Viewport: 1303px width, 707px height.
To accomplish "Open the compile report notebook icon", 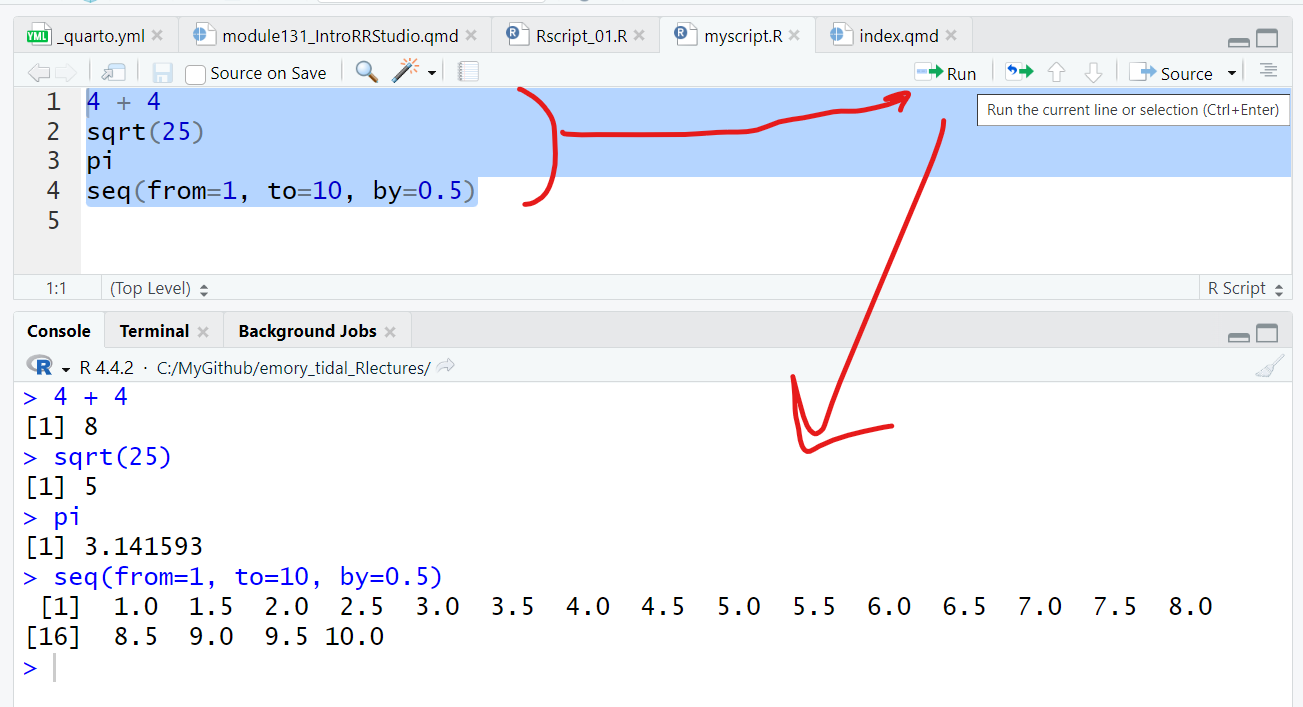I will 468,72.
